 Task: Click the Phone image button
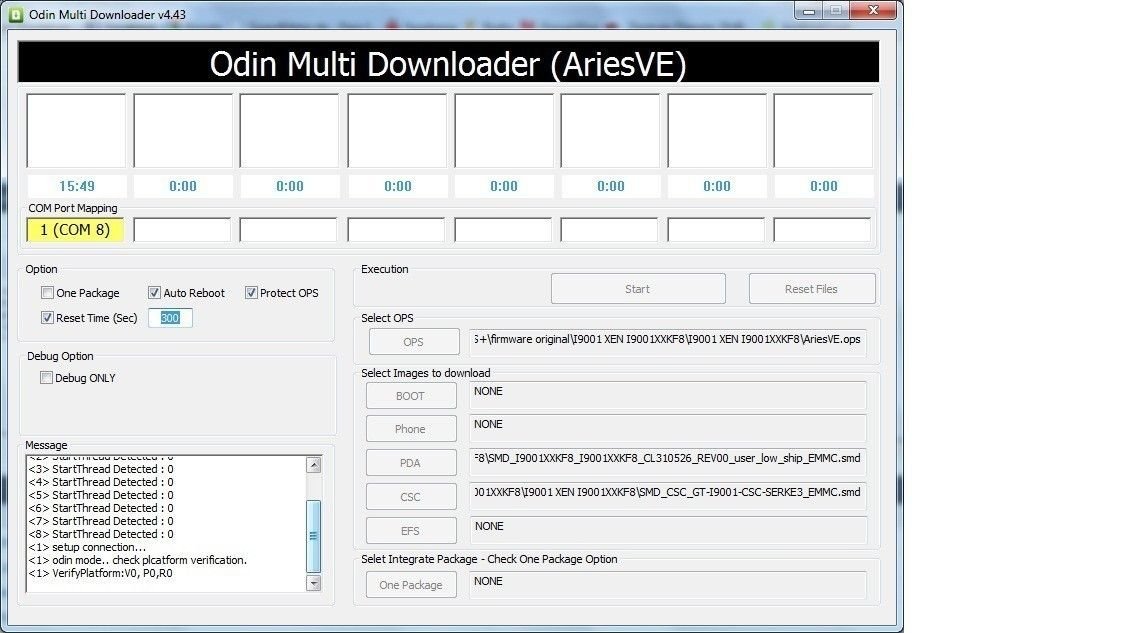(x=410, y=429)
